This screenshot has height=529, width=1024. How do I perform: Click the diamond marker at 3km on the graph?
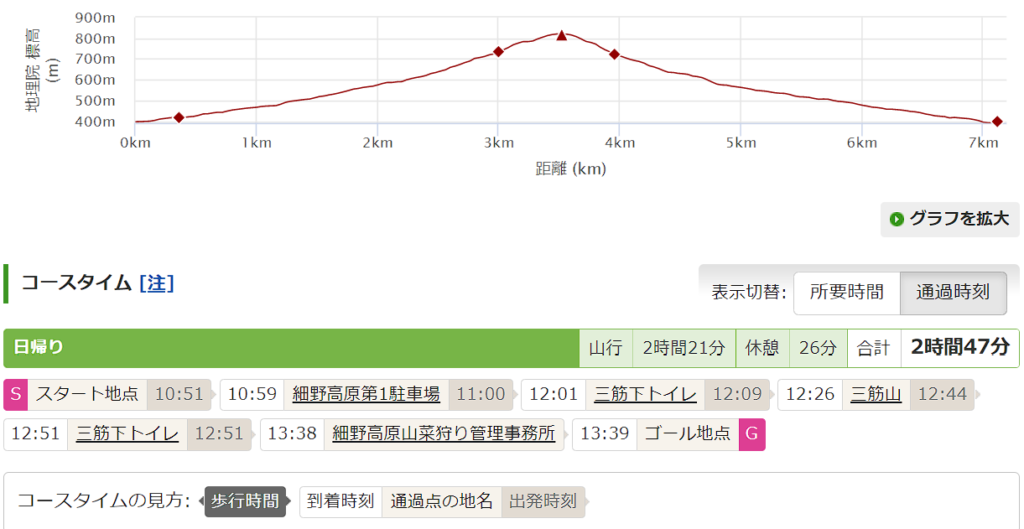(x=498, y=51)
